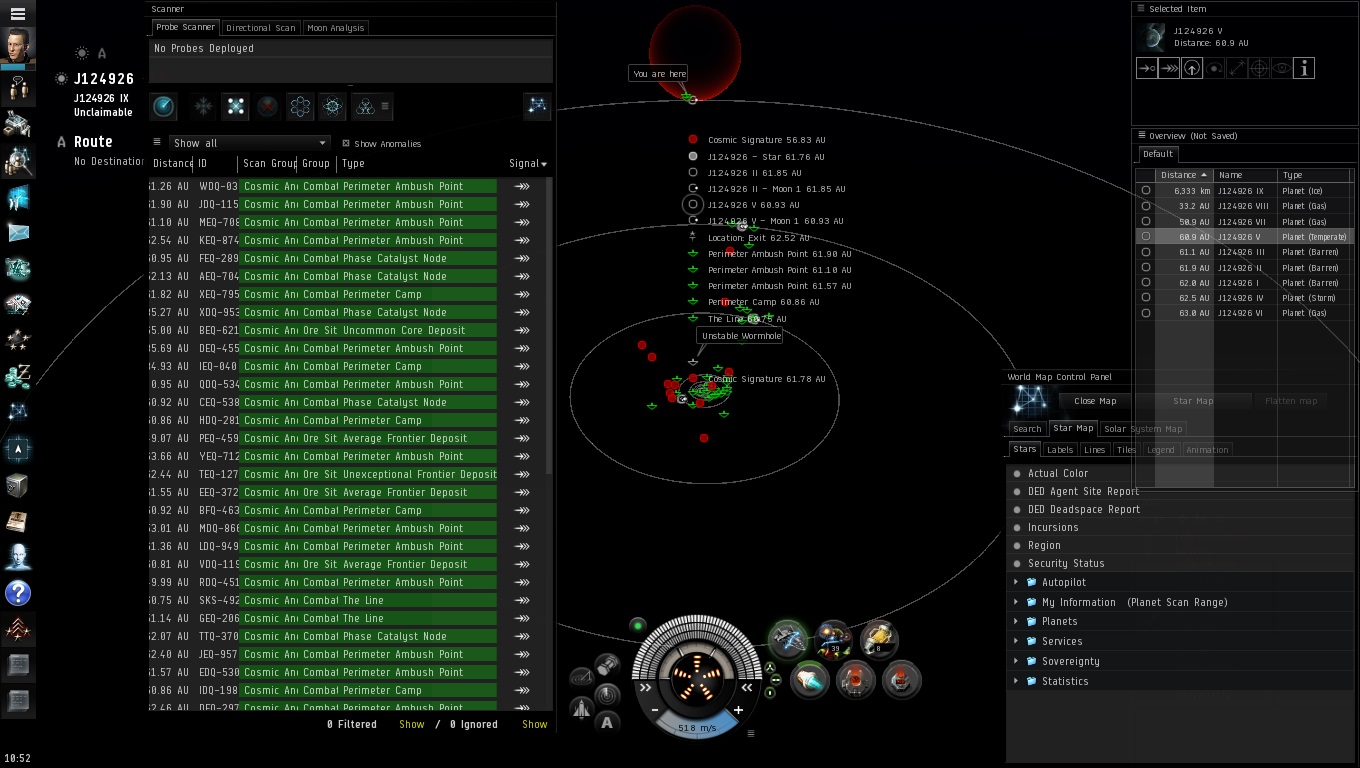Show the 0 Filtered scan results

[411, 724]
